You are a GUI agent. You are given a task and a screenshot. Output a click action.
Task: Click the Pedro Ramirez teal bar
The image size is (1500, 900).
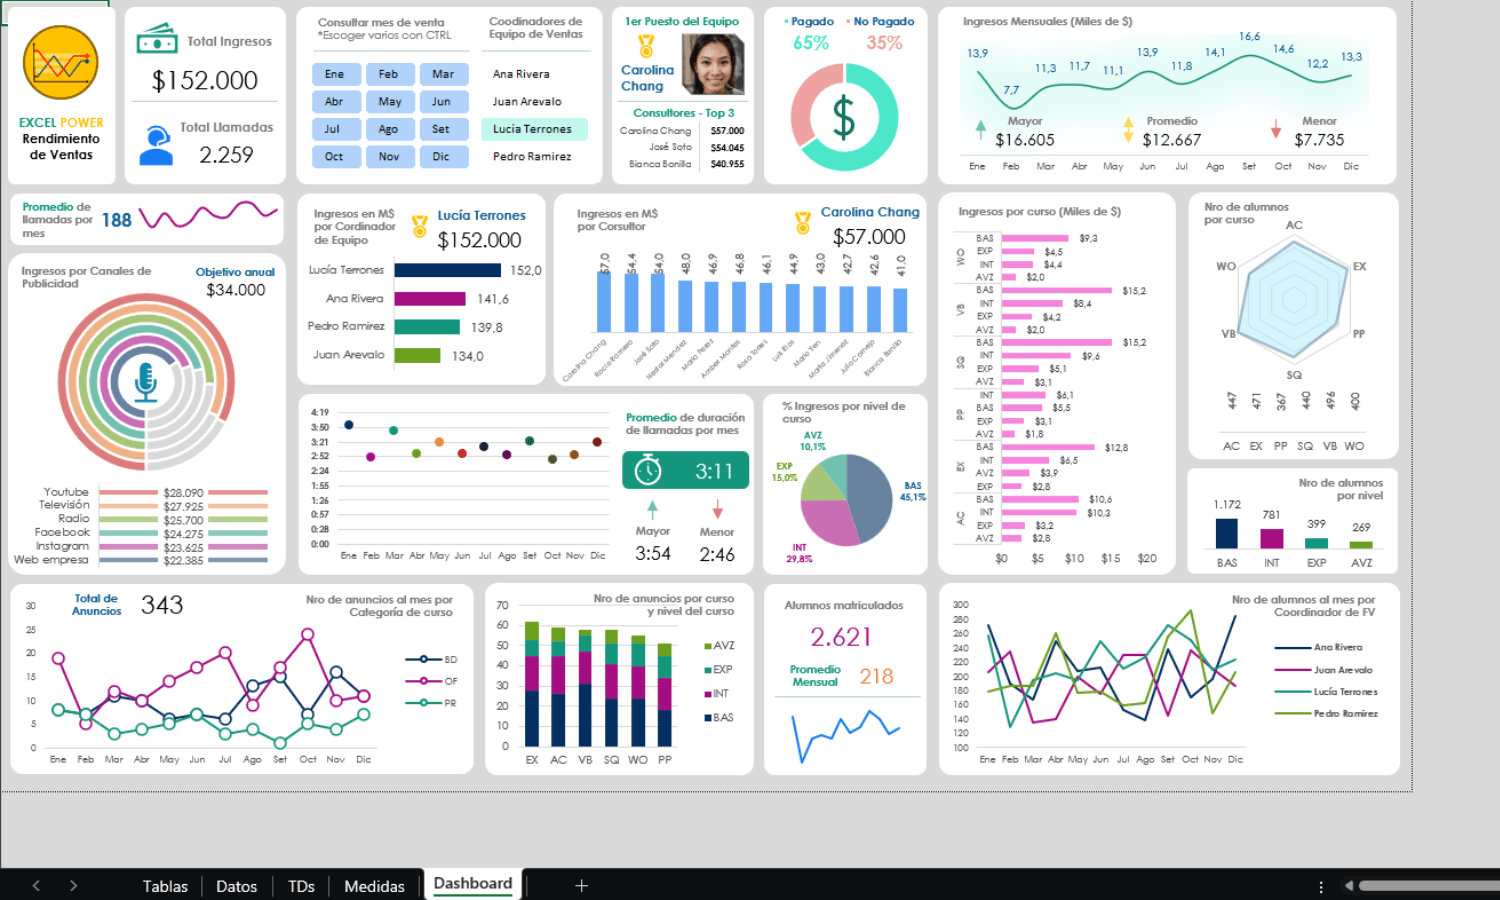point(427,327)
